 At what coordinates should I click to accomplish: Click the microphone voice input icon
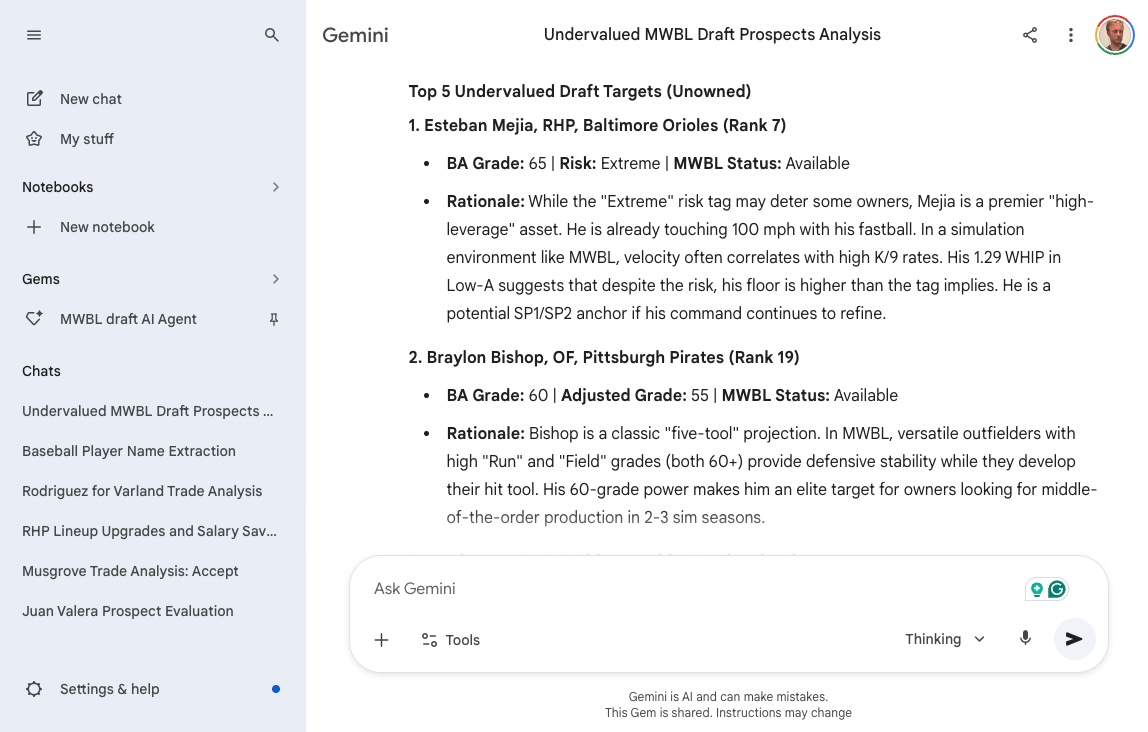pos(1025,639)
